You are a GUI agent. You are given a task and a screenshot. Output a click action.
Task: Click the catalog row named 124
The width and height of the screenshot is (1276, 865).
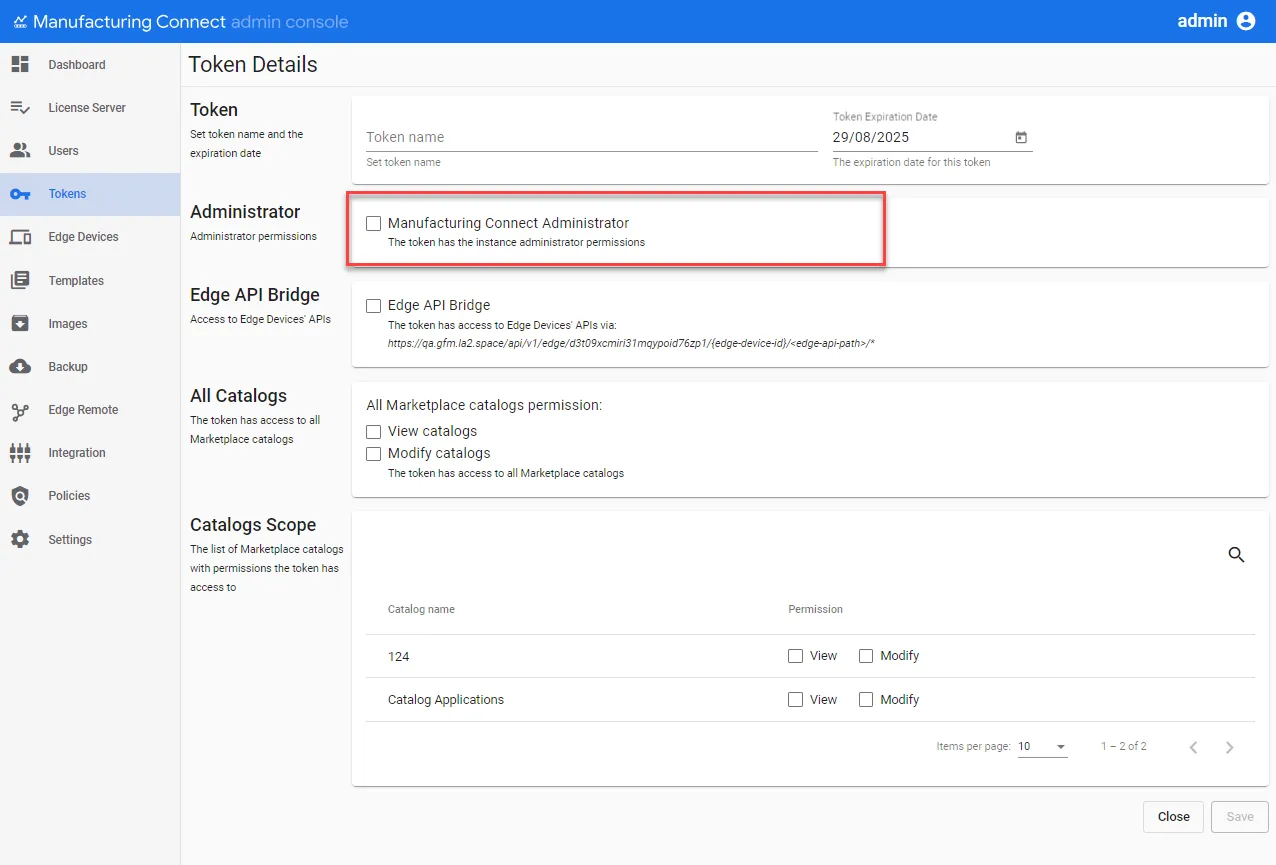coord(398,657)
